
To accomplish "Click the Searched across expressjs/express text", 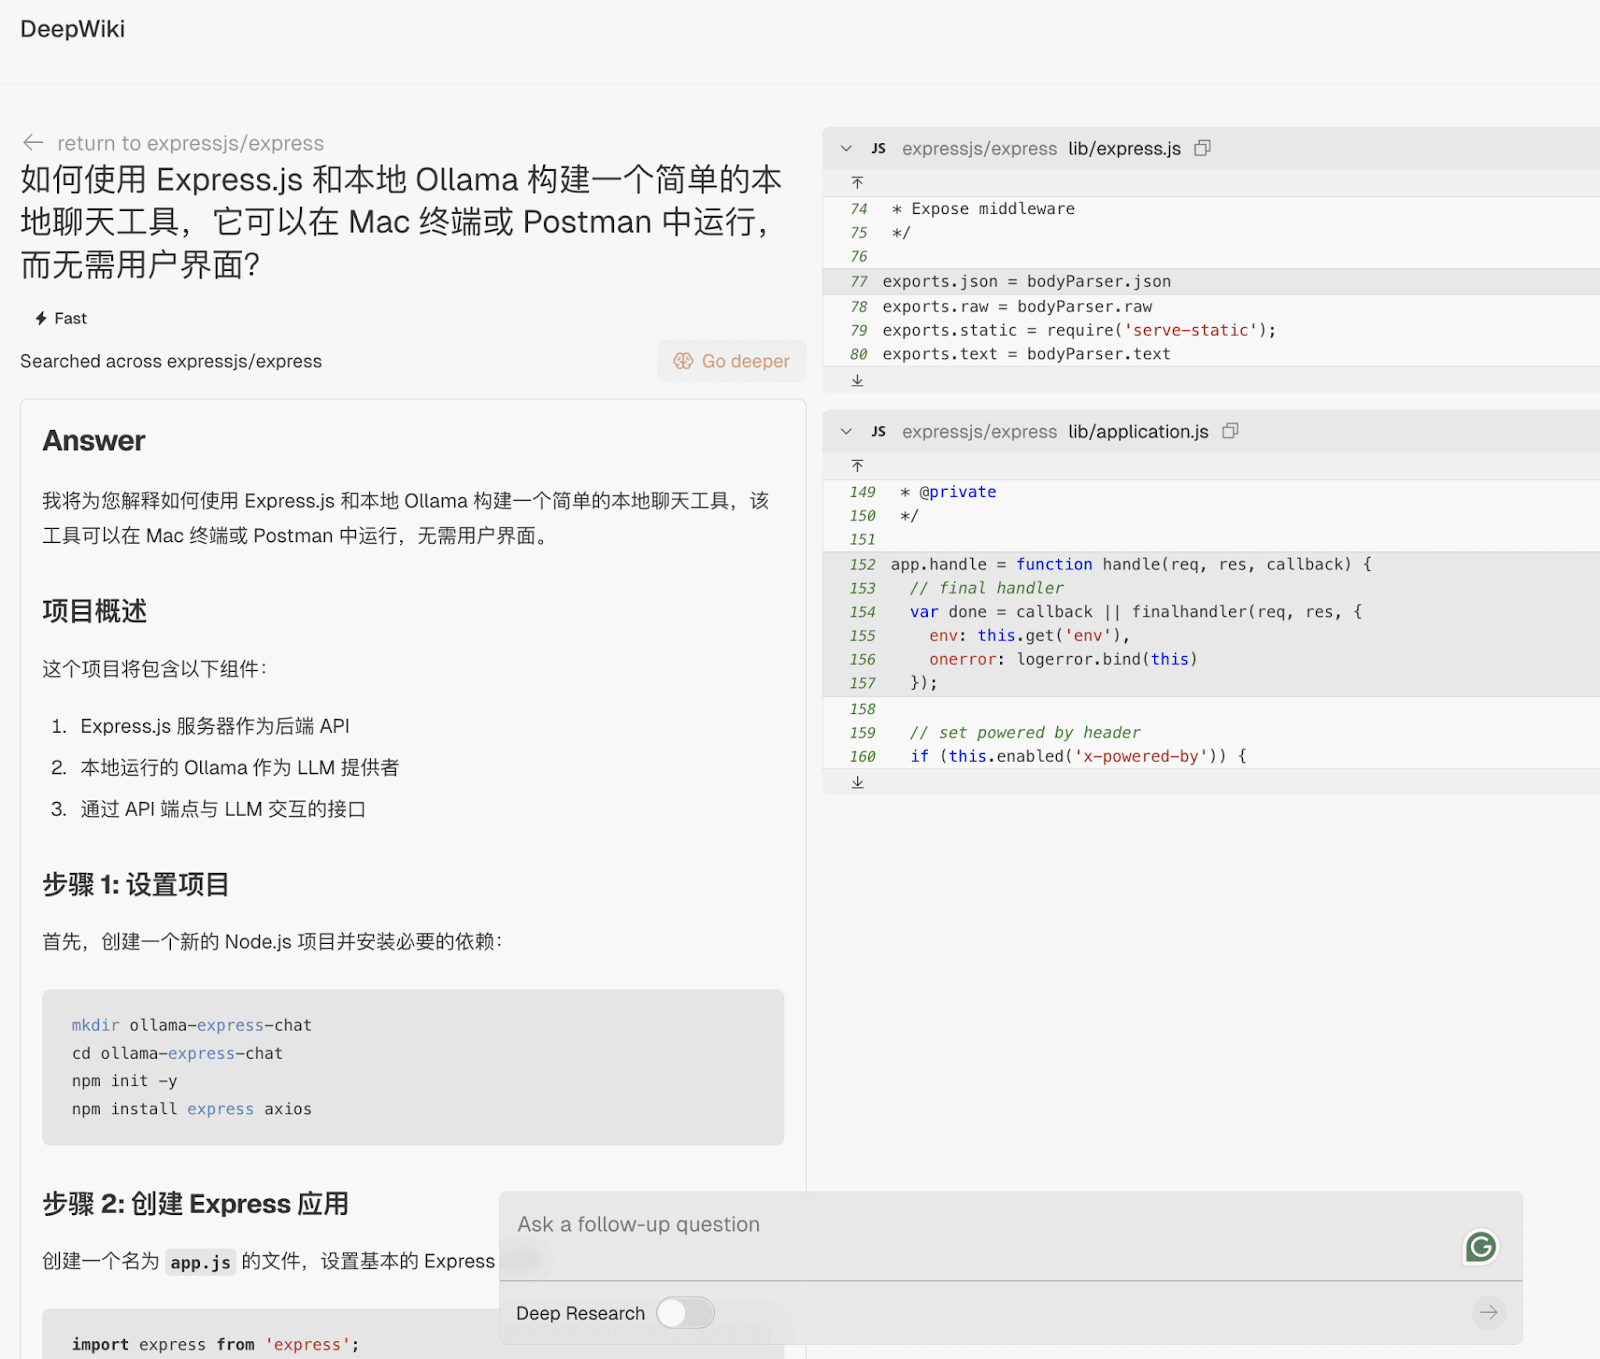I will click(171, 361).
